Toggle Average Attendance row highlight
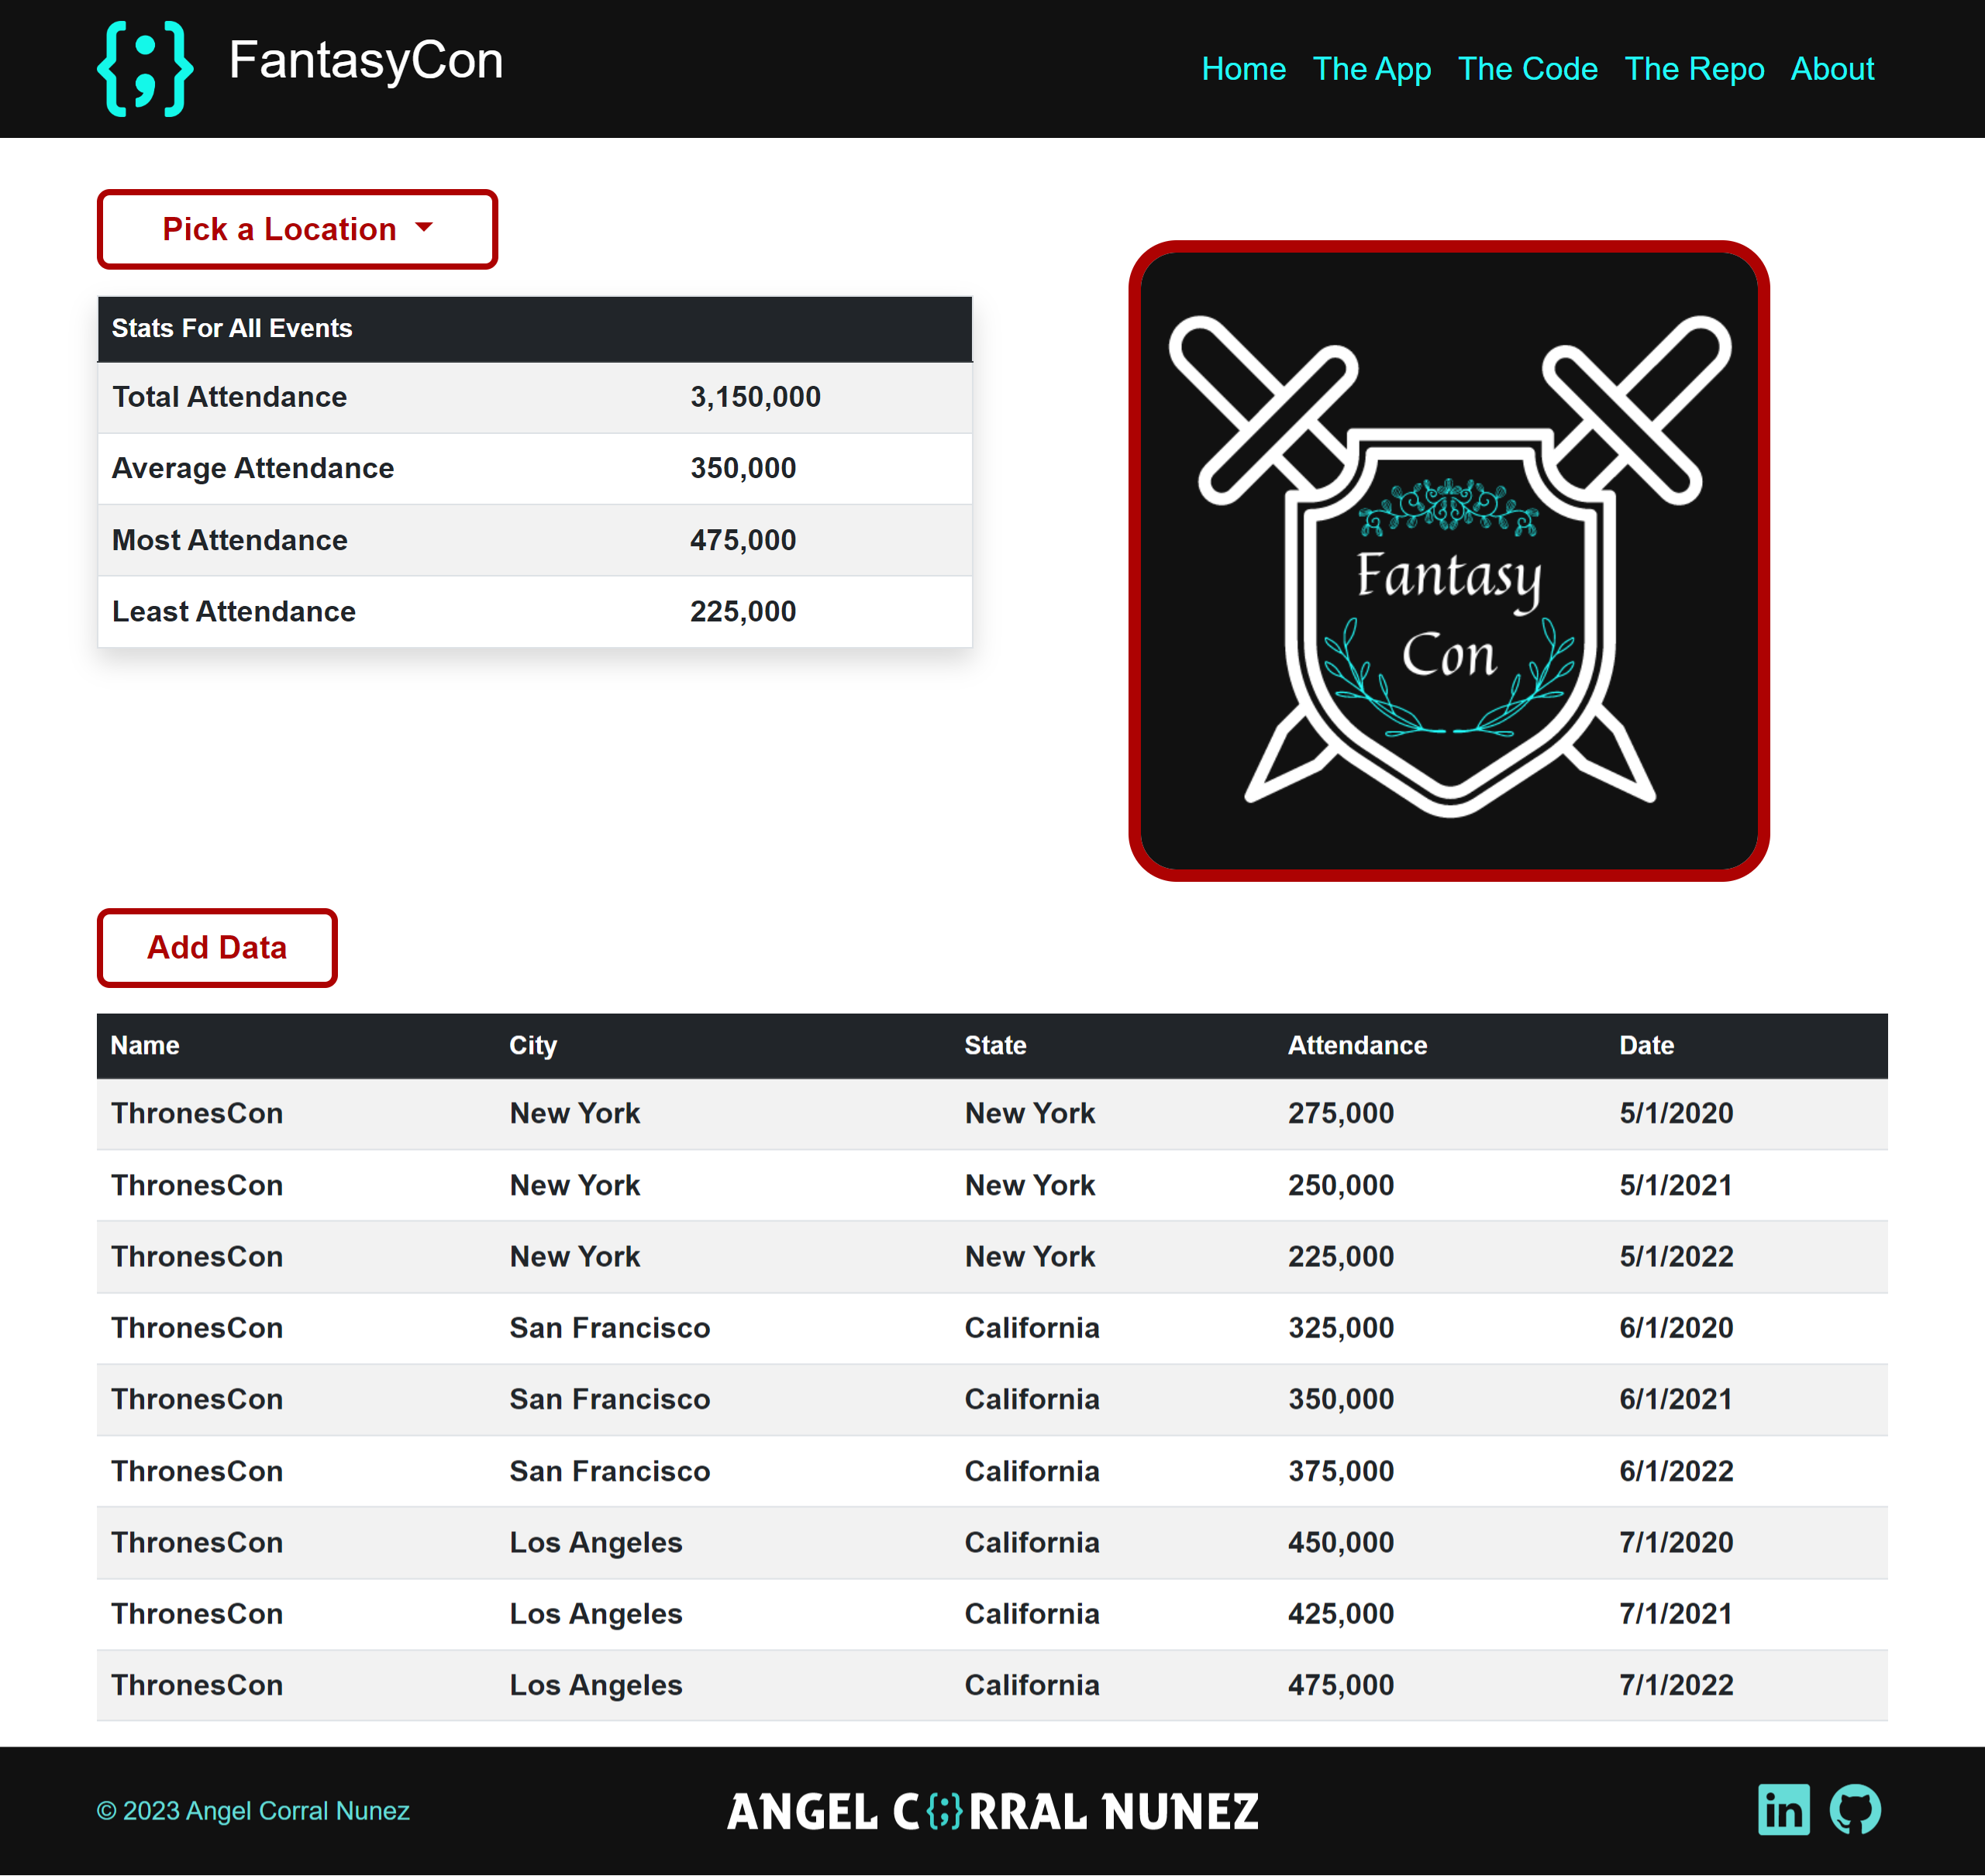1985x1876 pixels. [x=534, y=467]
